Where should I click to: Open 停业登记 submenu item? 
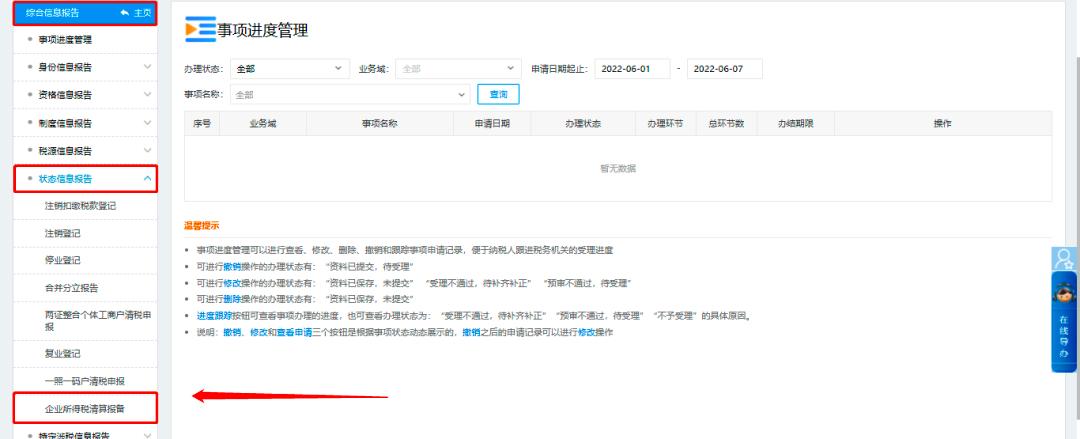pos(63,261)
